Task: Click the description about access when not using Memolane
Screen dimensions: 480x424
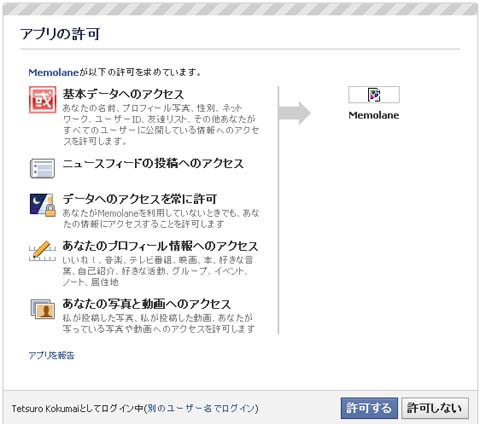Action: pyautogui.click(x=161, y=218)
